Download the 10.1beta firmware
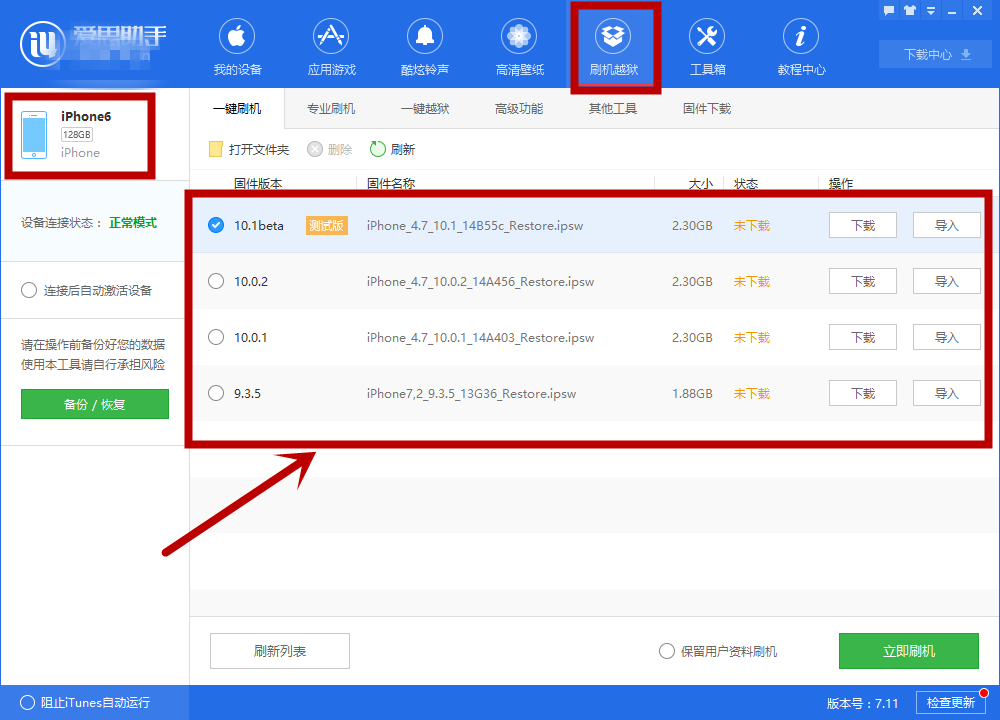This screenshot has height=720, width=1000. (x=863, y=225)
